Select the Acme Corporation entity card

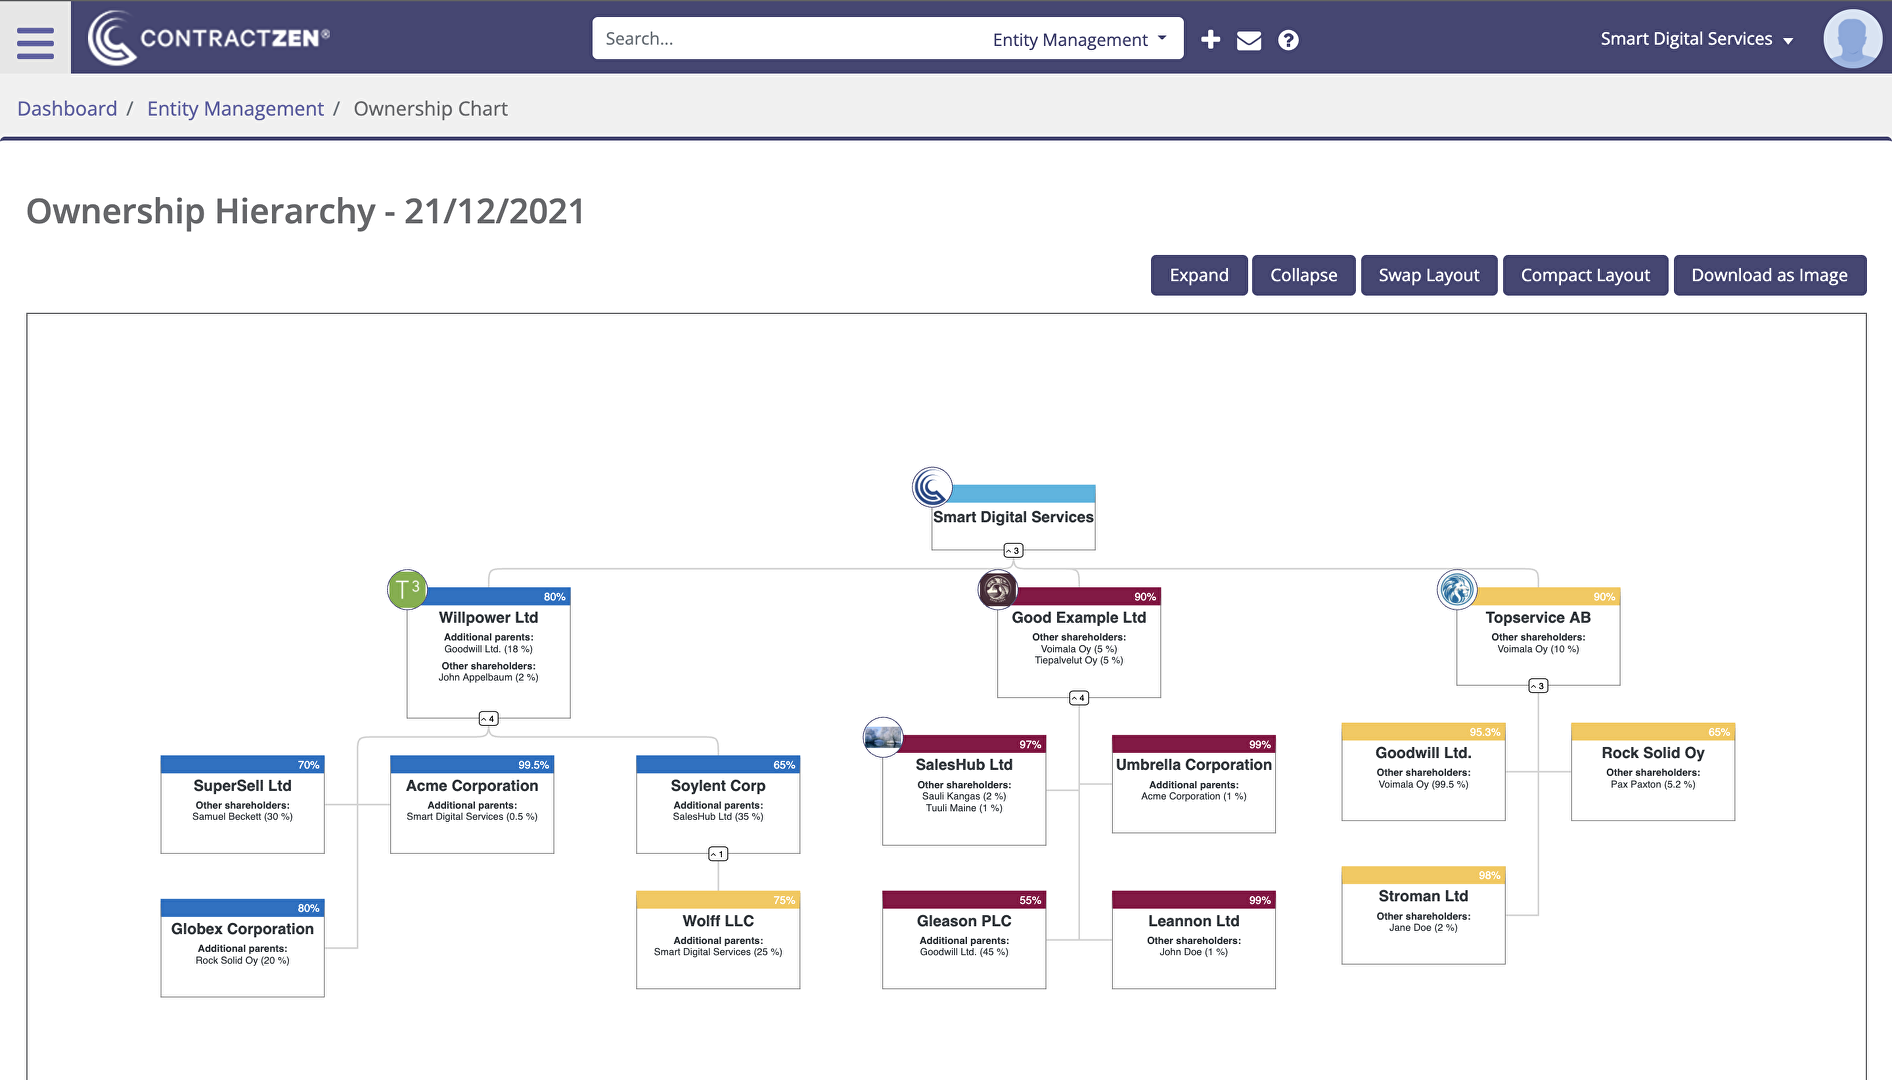click(472, 804)
